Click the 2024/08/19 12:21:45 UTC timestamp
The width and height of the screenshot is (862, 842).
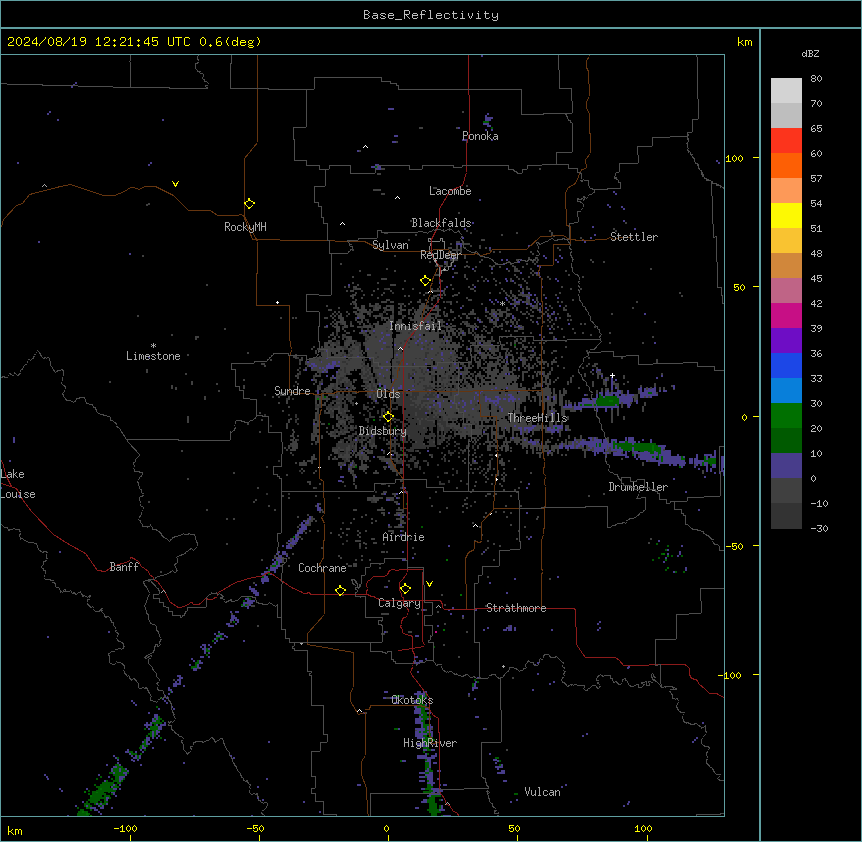pos(99,42)
